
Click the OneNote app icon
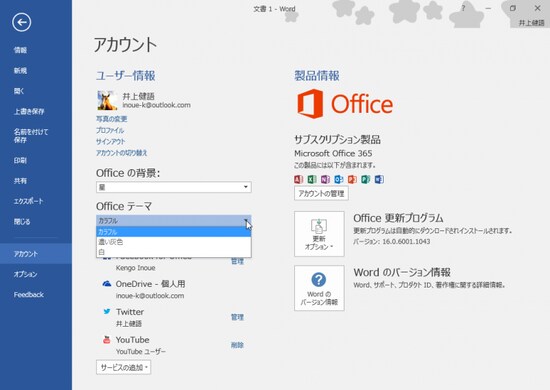[325, 179]
